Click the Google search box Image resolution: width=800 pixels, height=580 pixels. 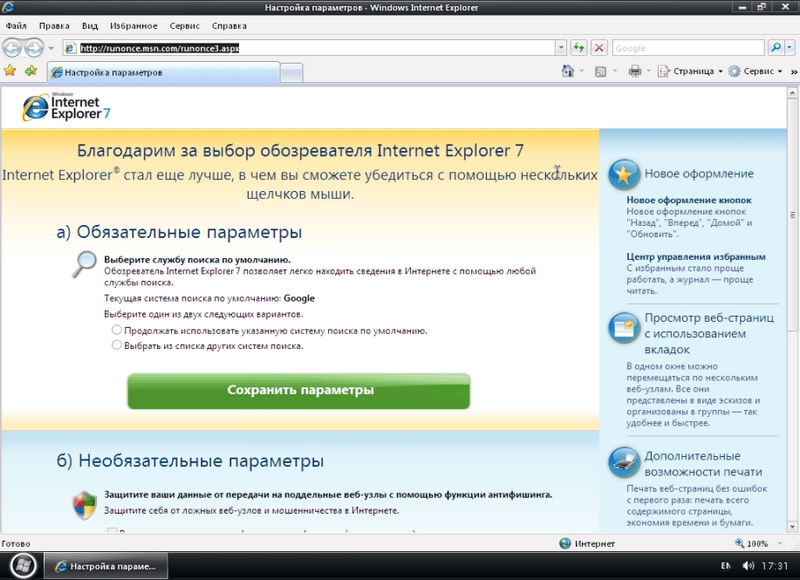tap(688, 48)
